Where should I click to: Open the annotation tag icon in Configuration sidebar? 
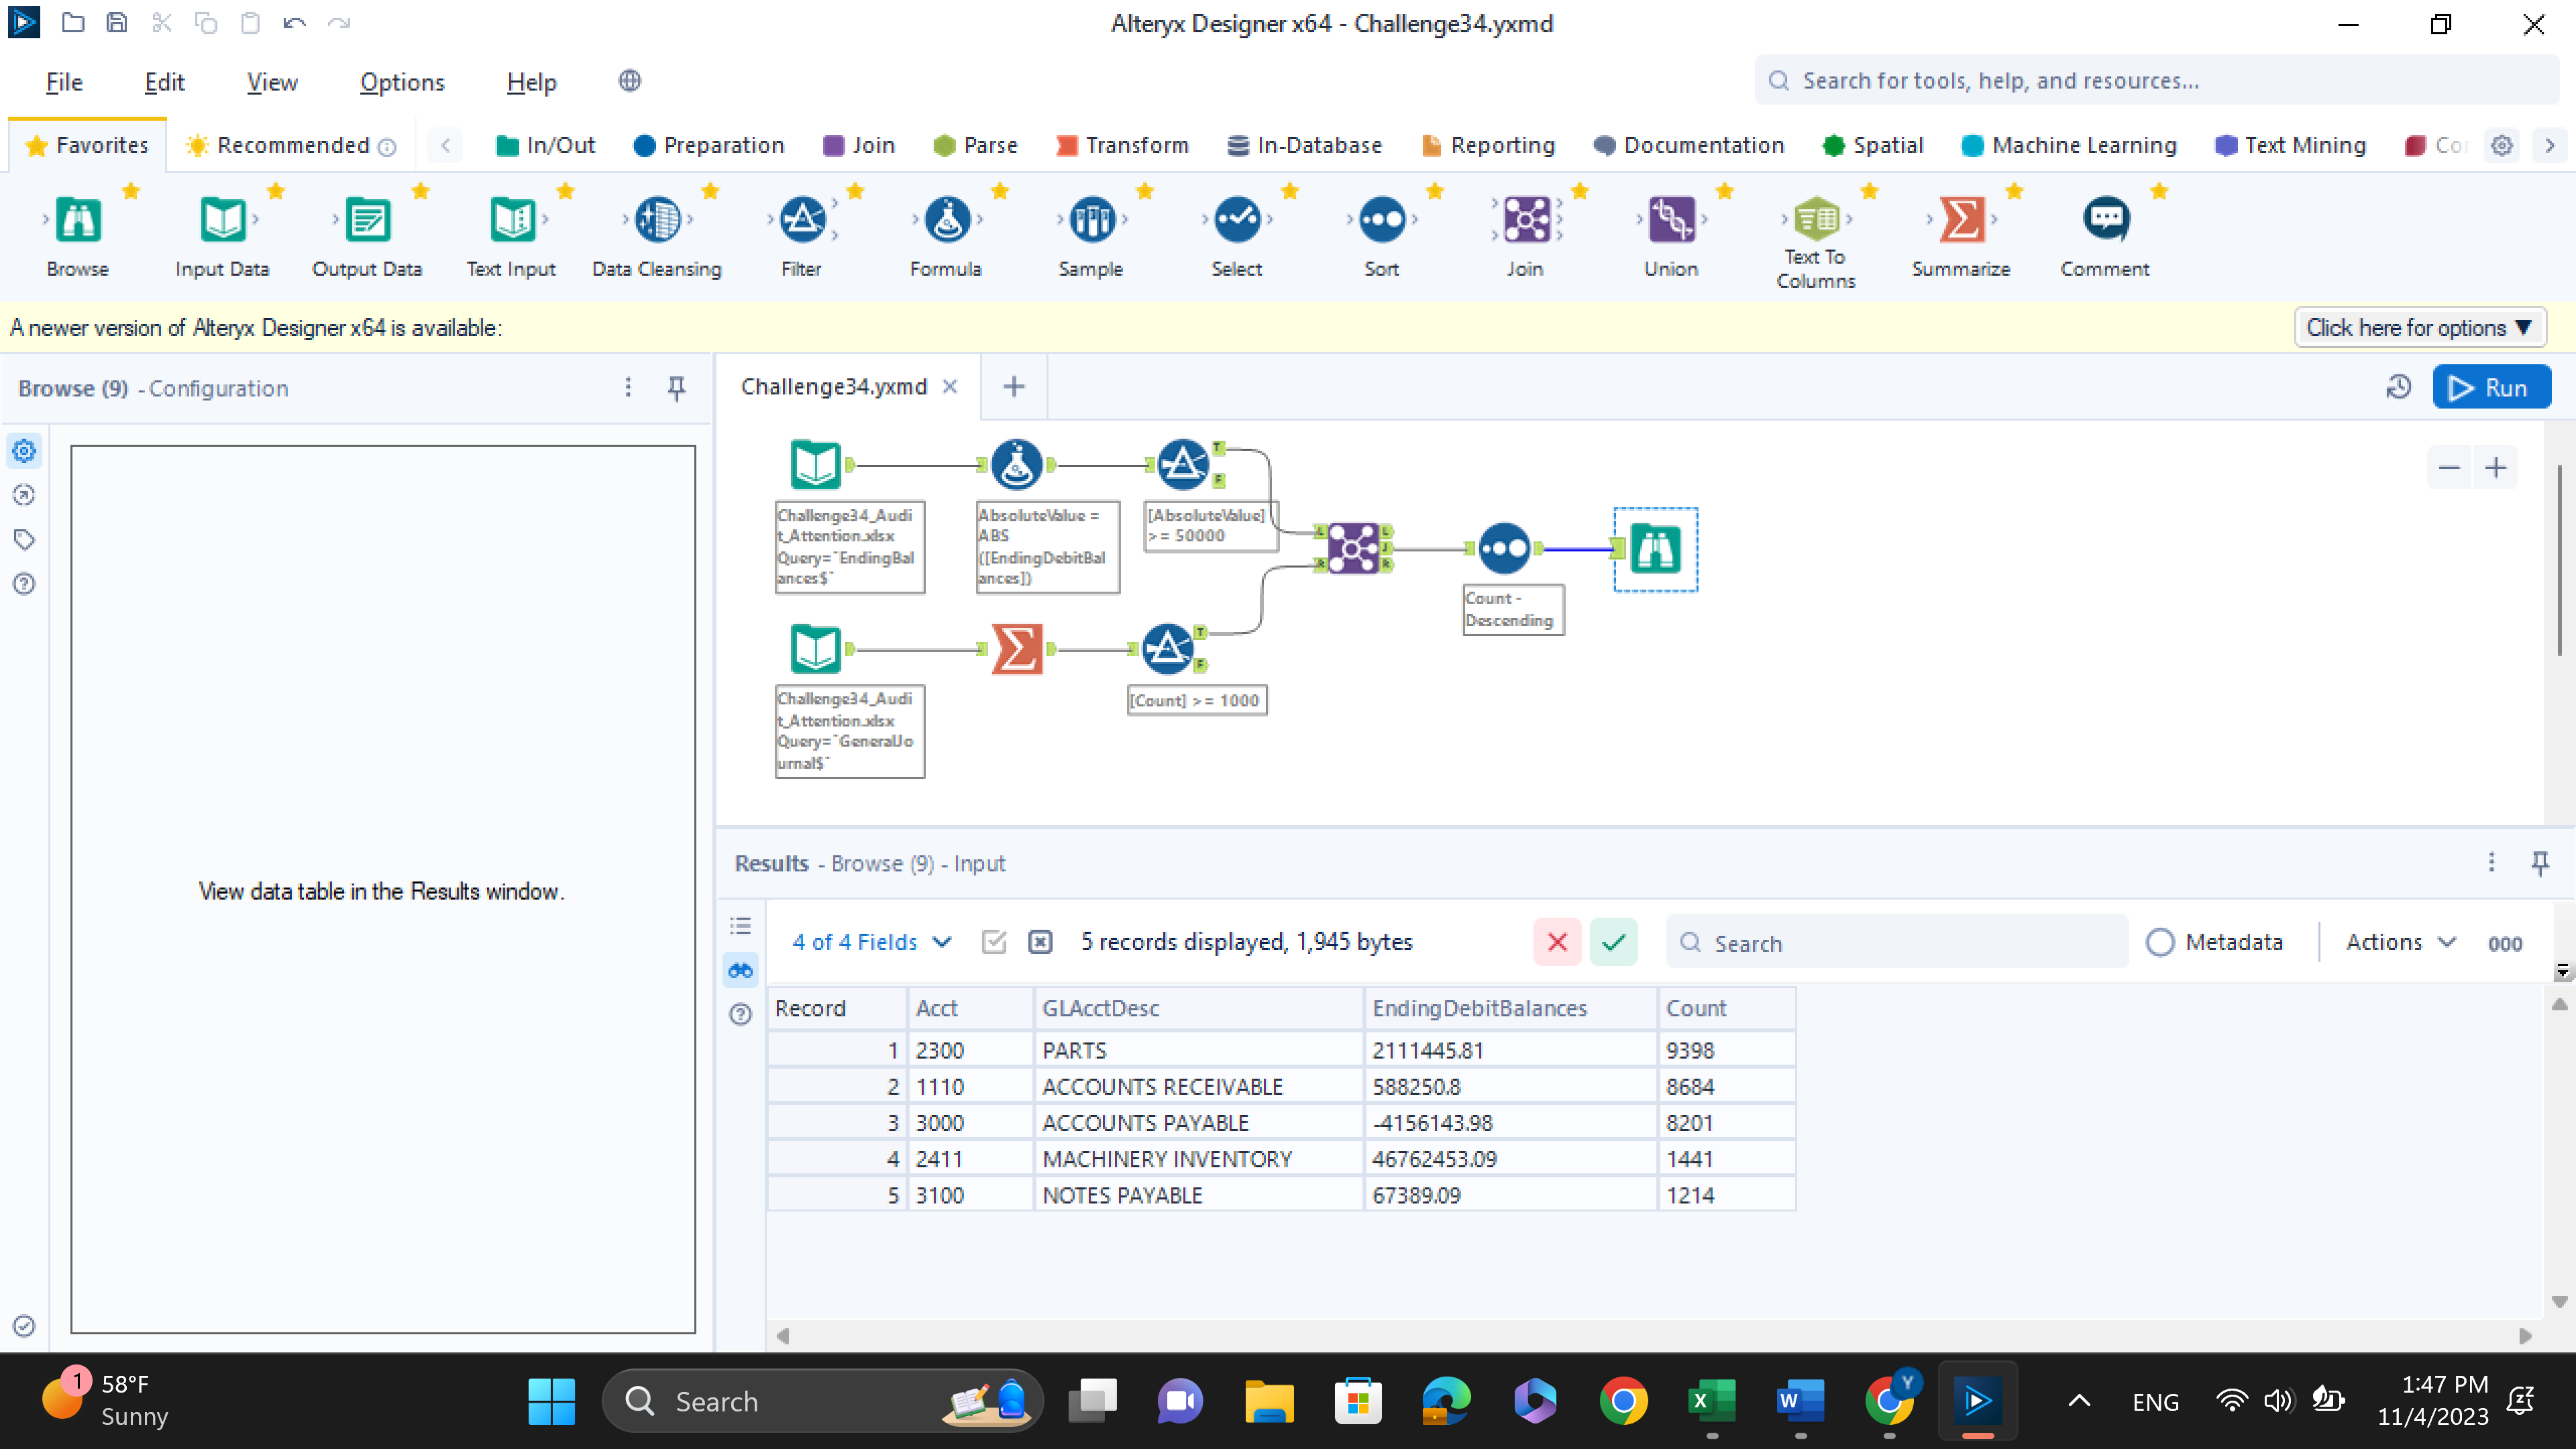[x=24, y=540]
